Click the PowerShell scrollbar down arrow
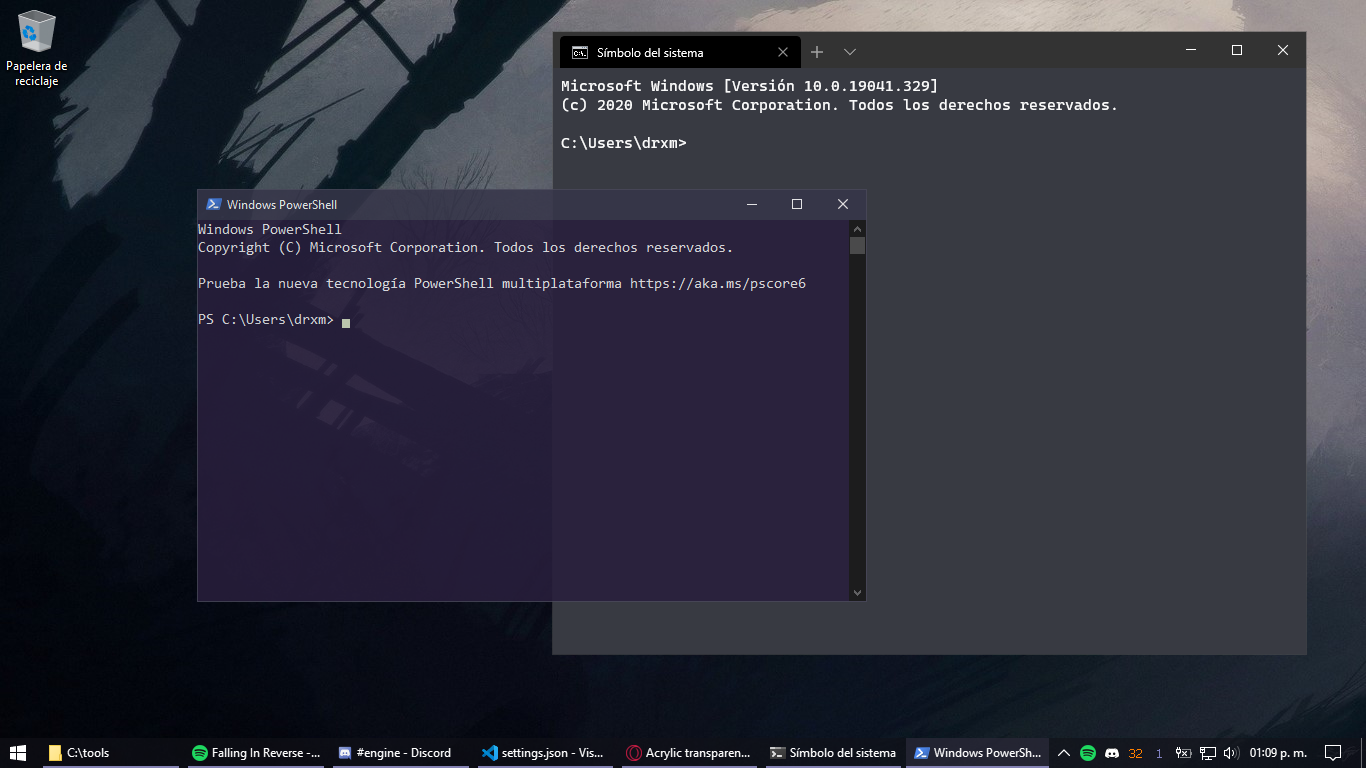 (857, 592)
